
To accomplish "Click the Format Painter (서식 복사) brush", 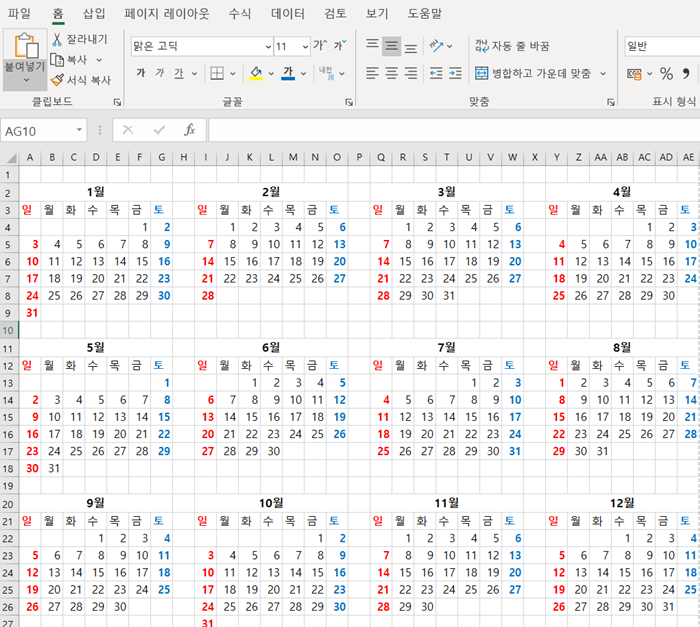I will pyautogui.click(x=57, y=80).
